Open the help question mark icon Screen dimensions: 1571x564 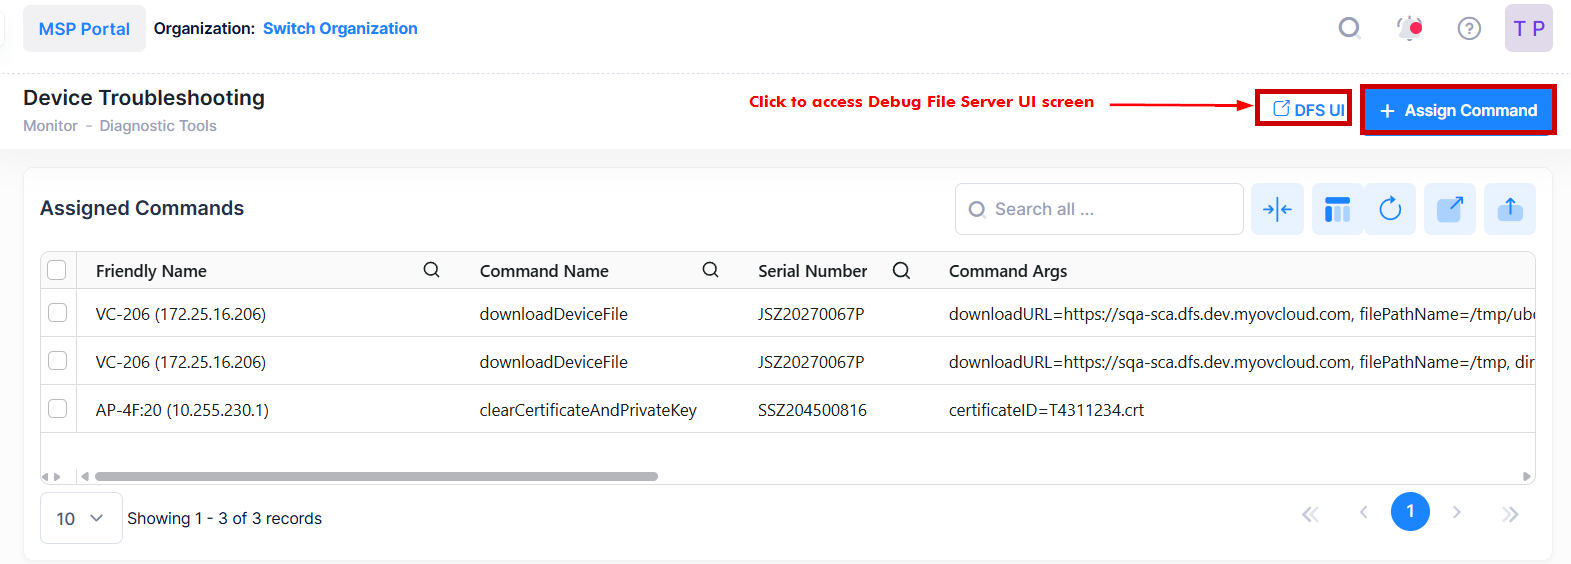[1469, 28]
